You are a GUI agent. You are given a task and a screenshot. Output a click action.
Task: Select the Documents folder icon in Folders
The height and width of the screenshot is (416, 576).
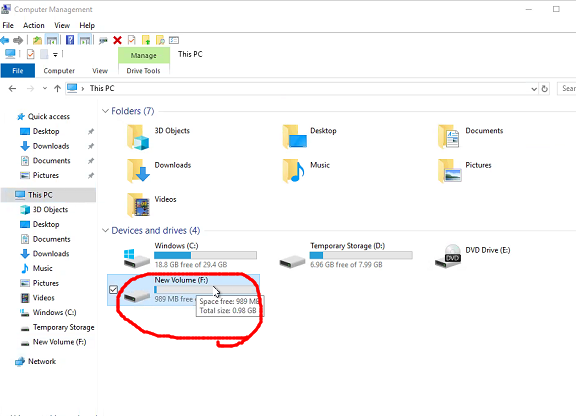pos(449,136)
